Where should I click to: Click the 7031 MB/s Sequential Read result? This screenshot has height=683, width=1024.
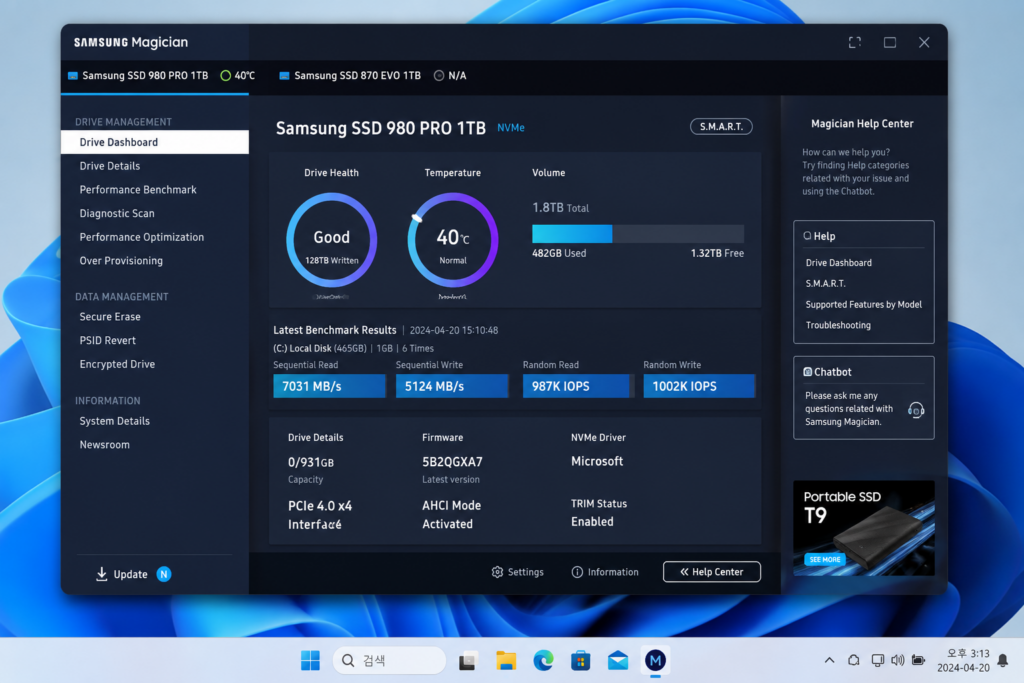coord(329,386)
